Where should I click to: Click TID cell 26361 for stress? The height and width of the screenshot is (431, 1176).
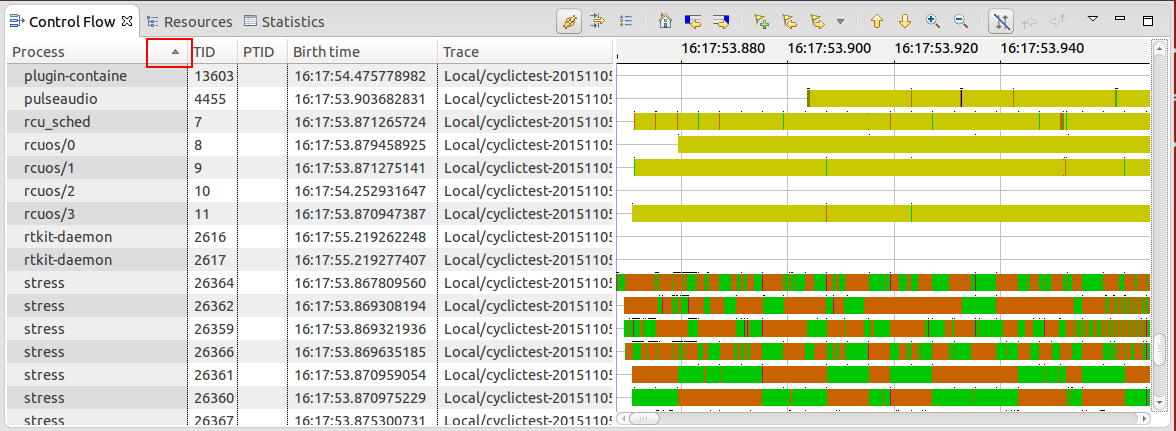pos(214,375)
